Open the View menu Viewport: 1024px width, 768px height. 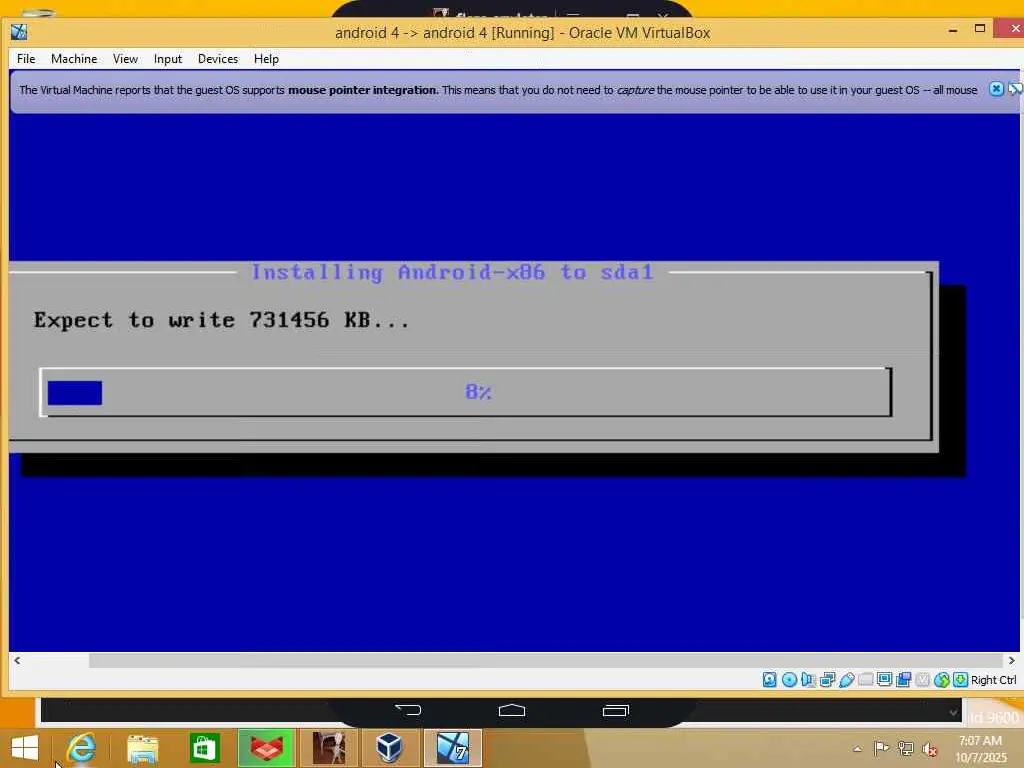(x=125, y=59)
